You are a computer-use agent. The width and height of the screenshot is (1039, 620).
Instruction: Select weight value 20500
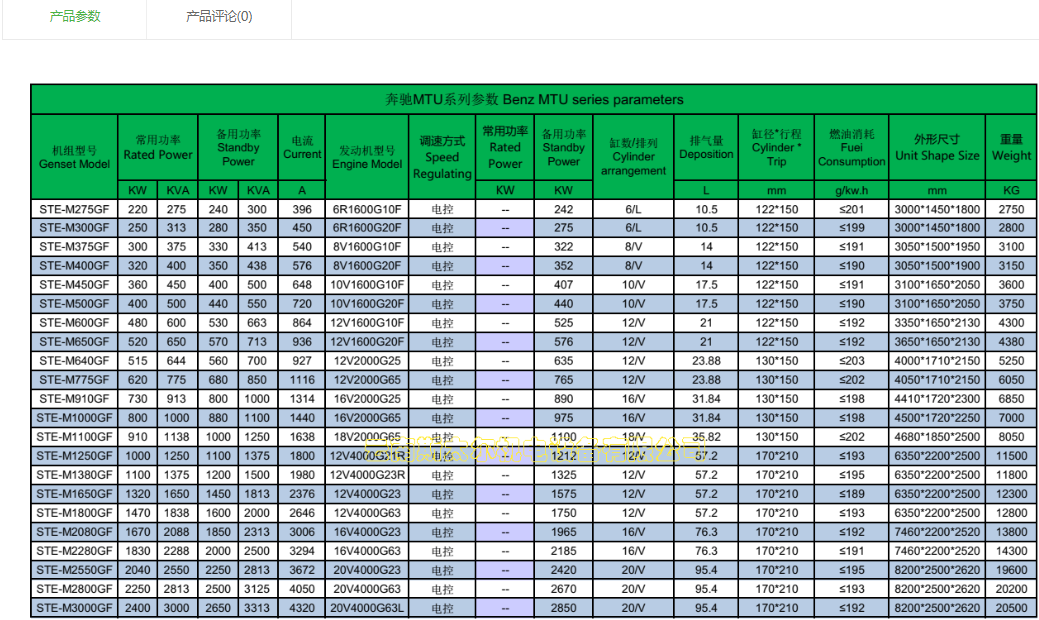(1011, 608)
